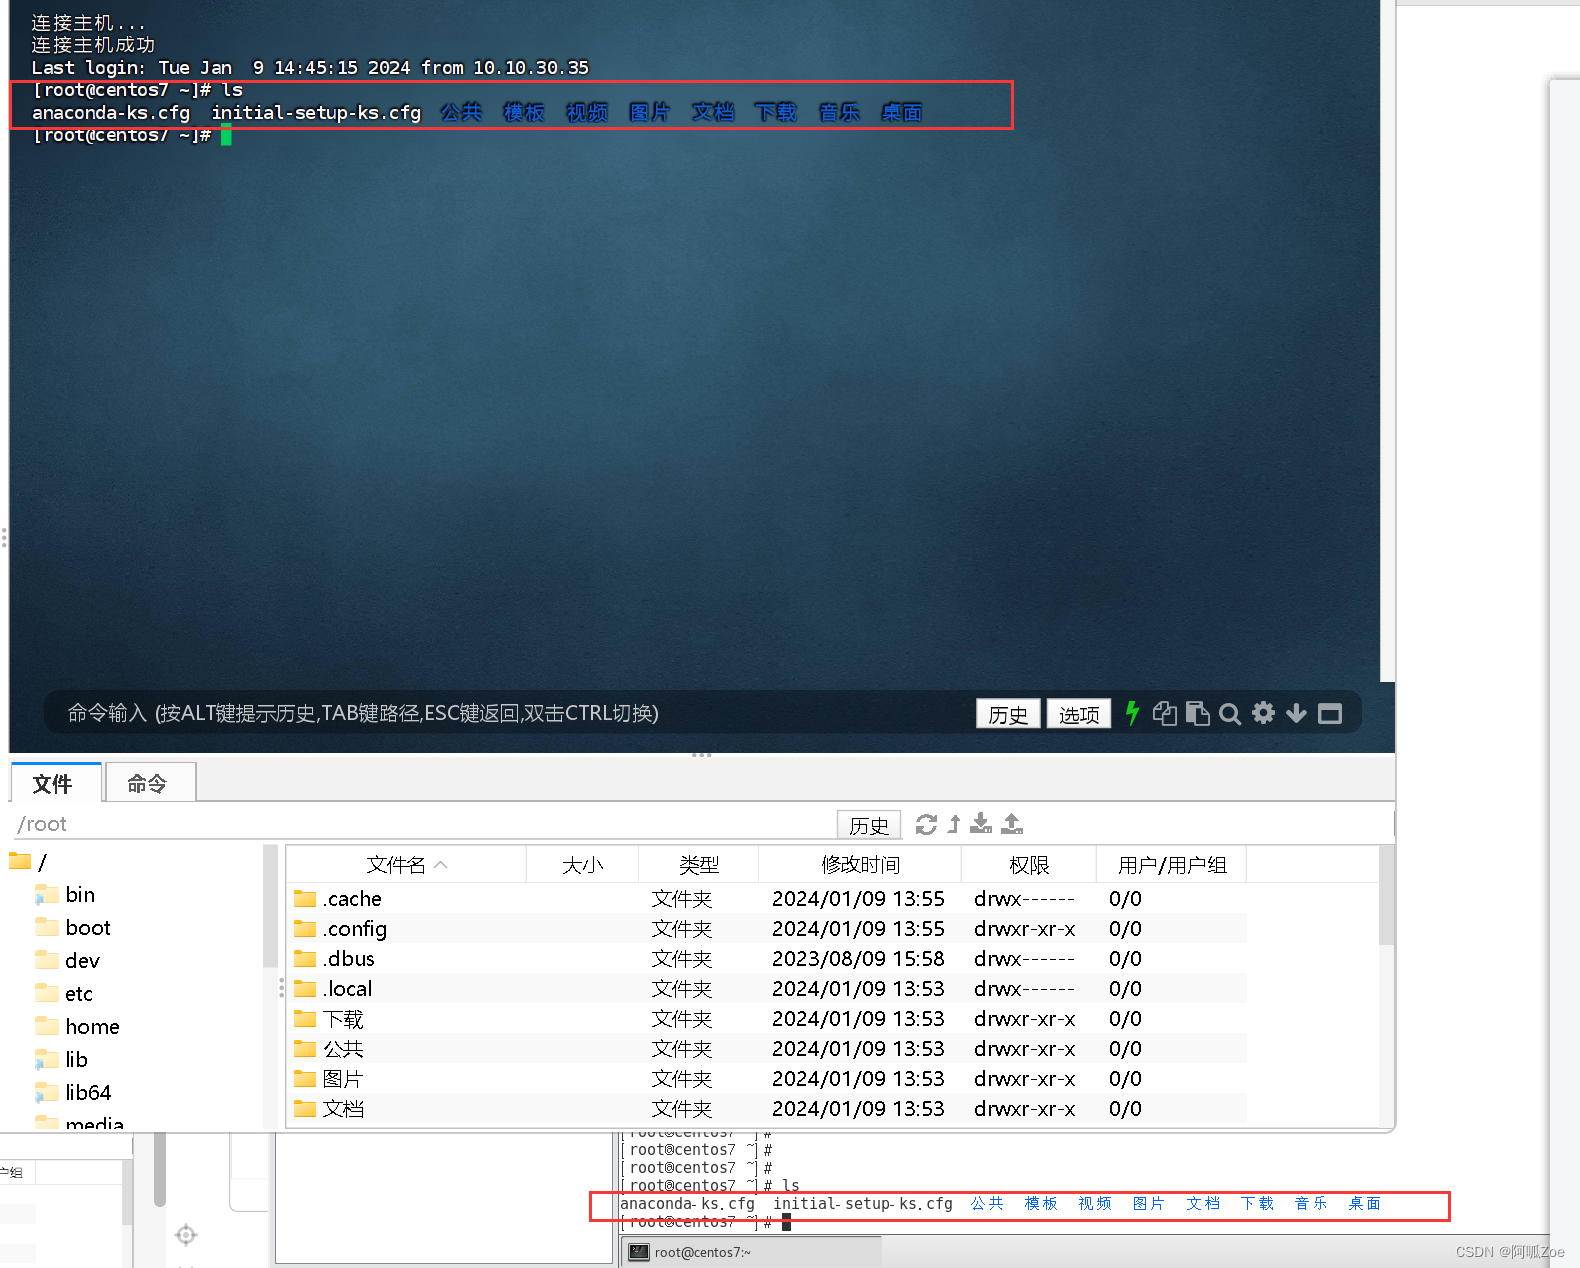Click the terminal icon in bottom taskbar
Viewport: 1580px width, 1268px height.
(x=638, y=1252)
